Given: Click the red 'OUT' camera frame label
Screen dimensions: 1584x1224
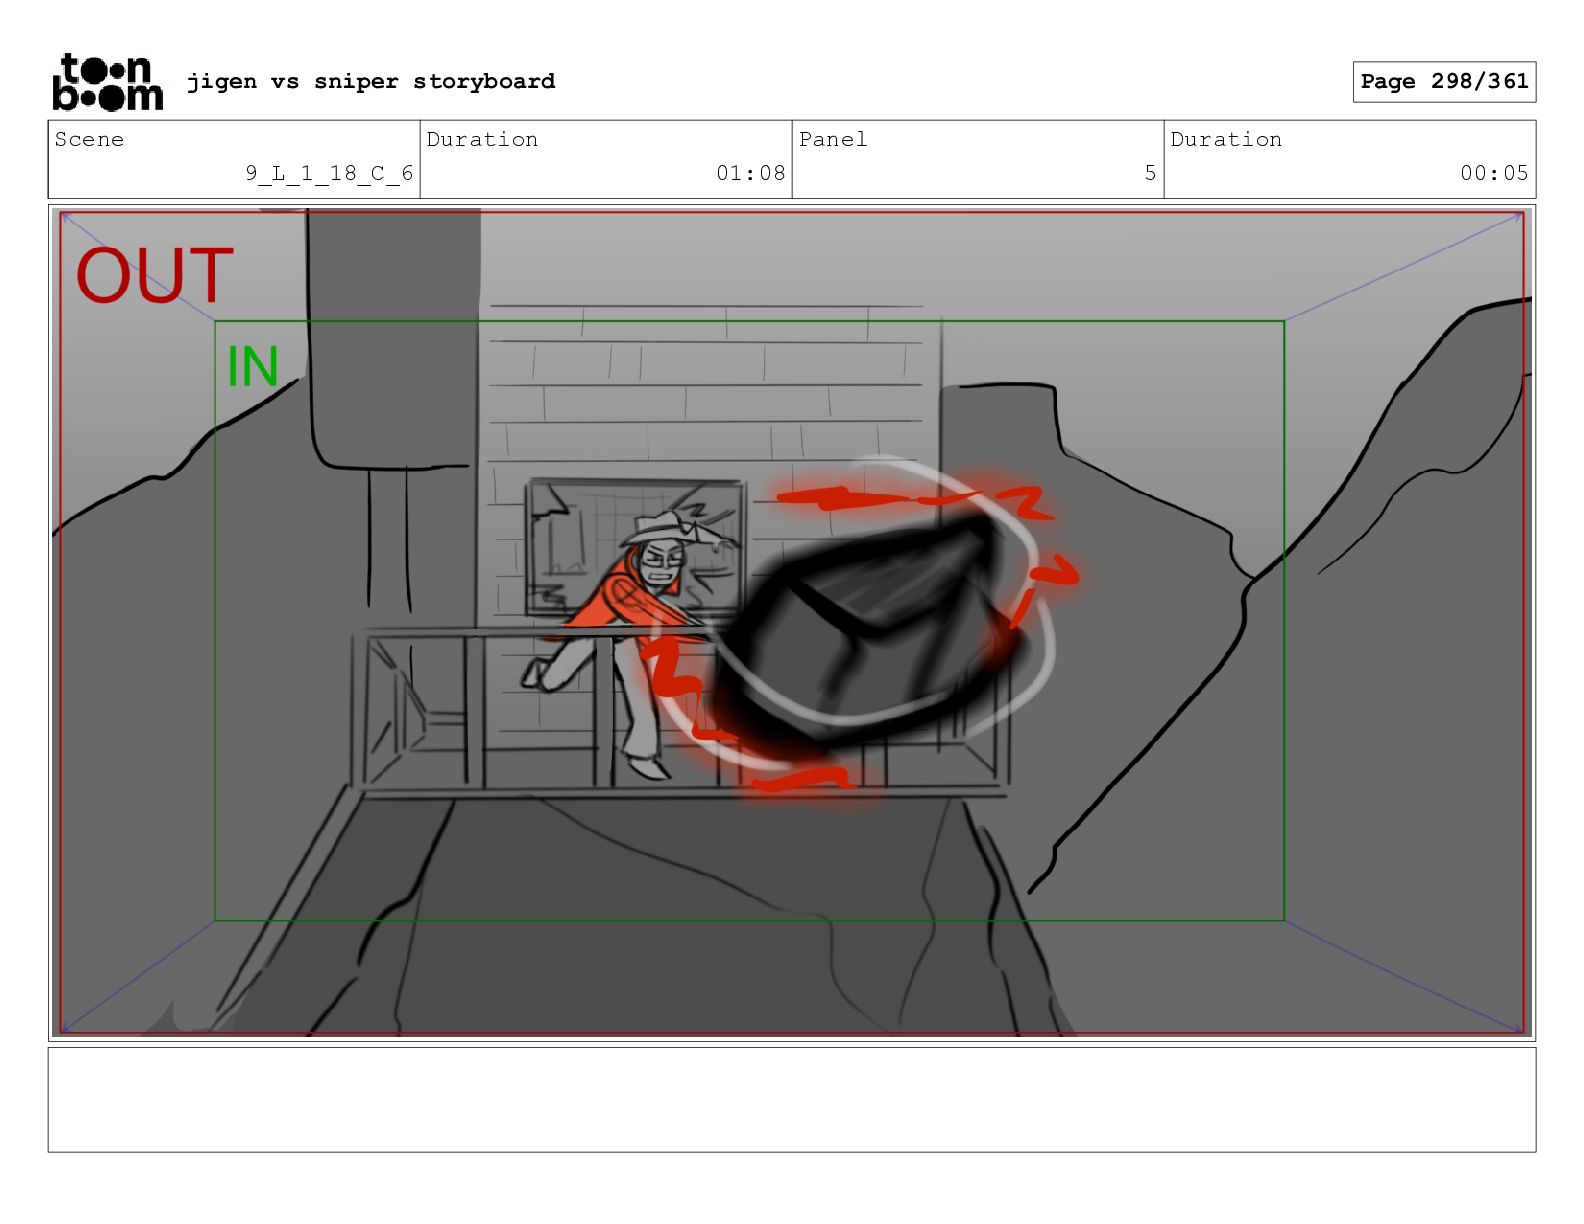Looking at the screenshot, I should pos(154,275).
